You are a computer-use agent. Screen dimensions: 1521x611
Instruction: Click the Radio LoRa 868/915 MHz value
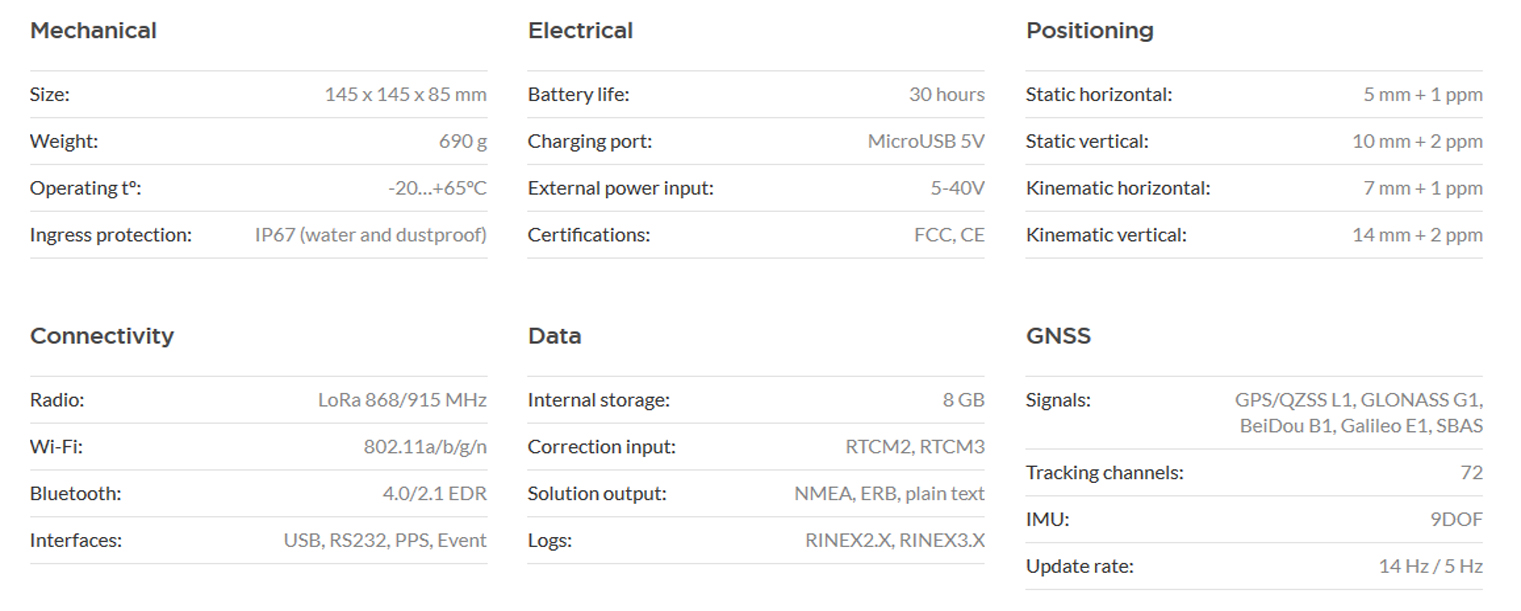point(402,400)
